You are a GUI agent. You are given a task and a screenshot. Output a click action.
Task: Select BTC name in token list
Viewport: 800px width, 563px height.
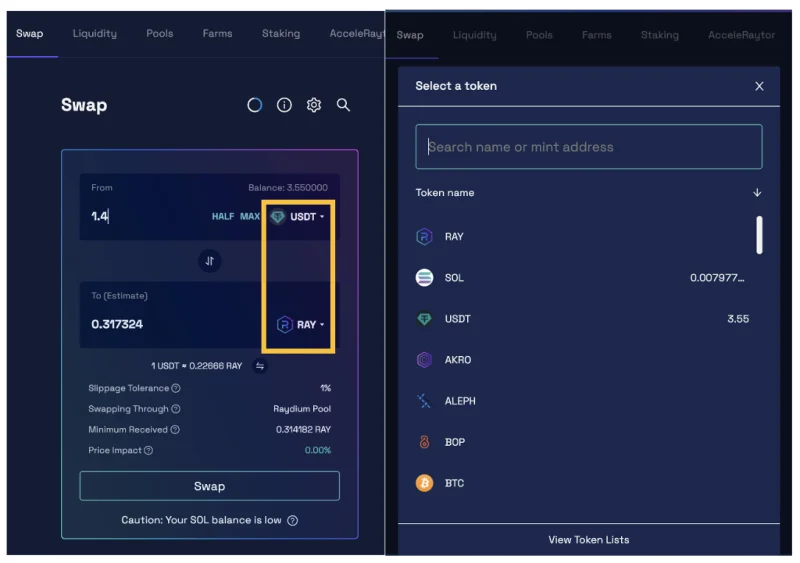454,483
